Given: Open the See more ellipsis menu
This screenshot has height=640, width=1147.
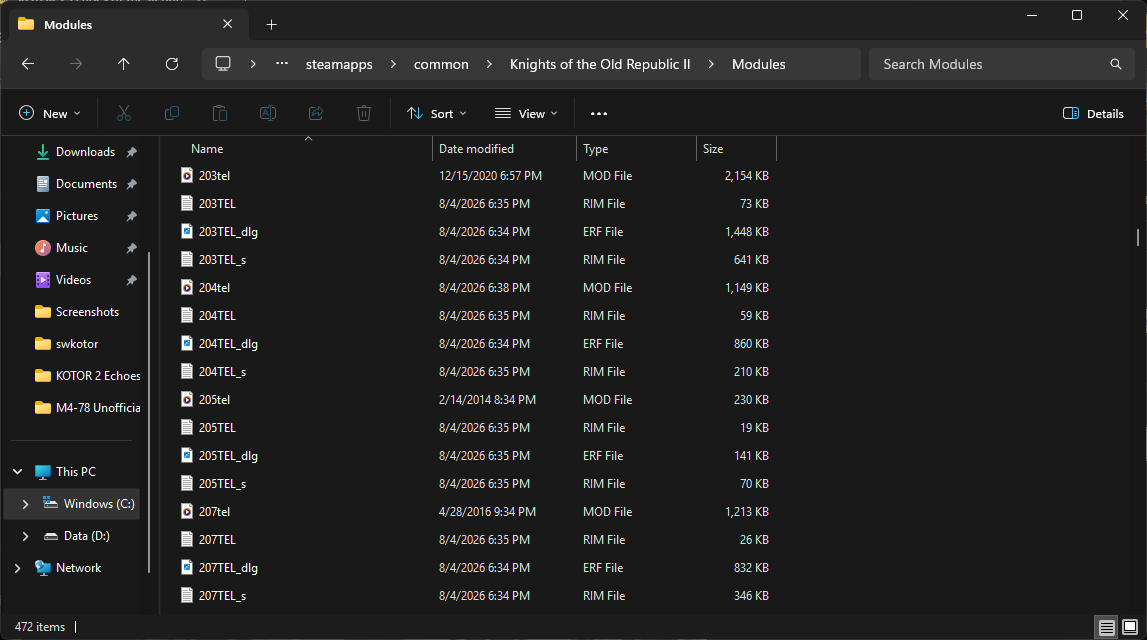Looking at the screenshot, I should tap(598, 113).
